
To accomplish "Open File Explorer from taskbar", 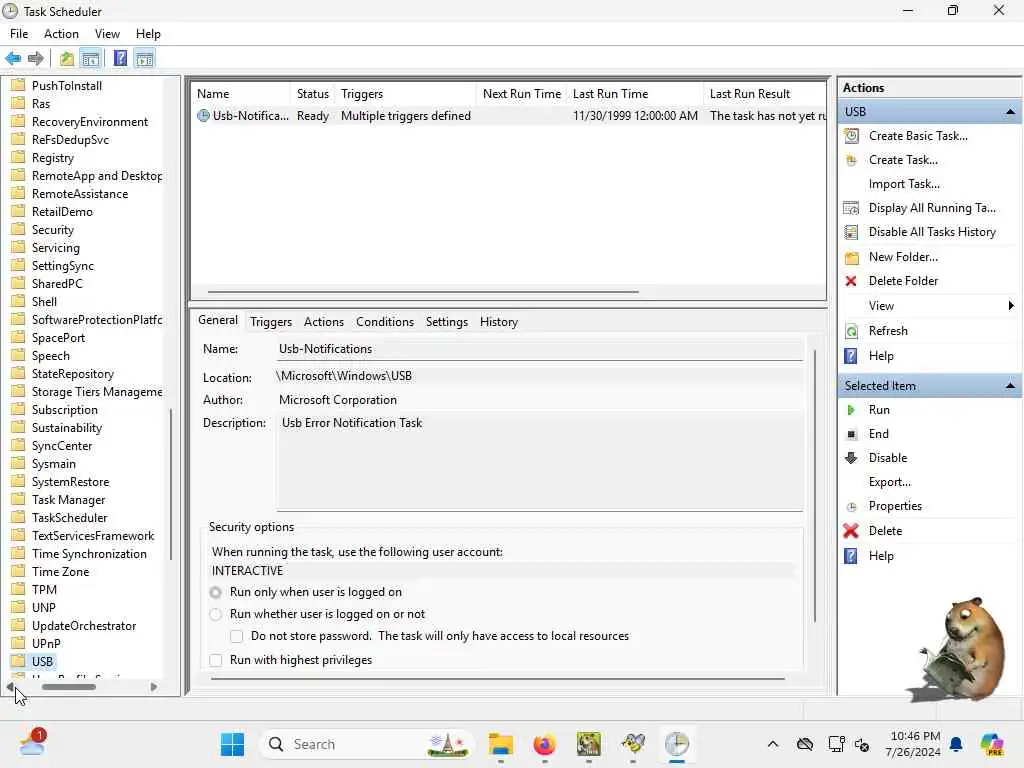I will point(501,744).
